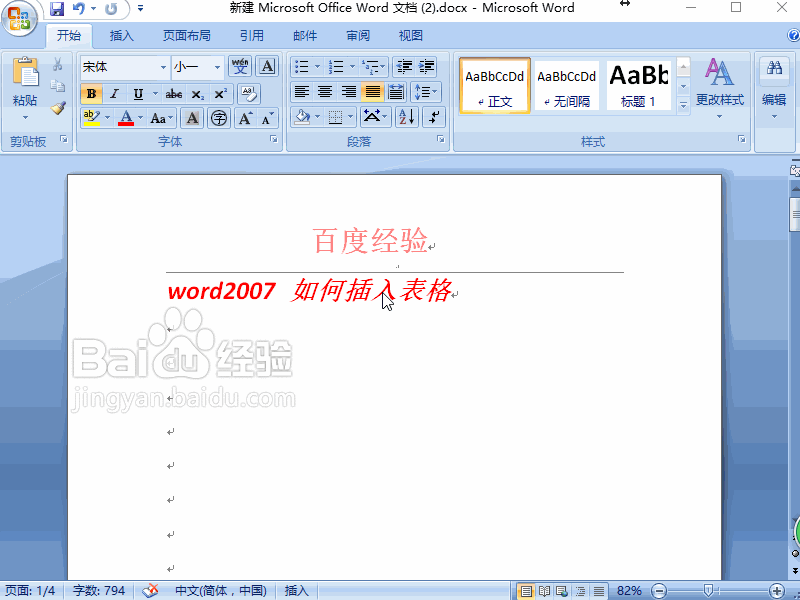
Task: Switch to the 页面布局 tab
Action: 187,36
